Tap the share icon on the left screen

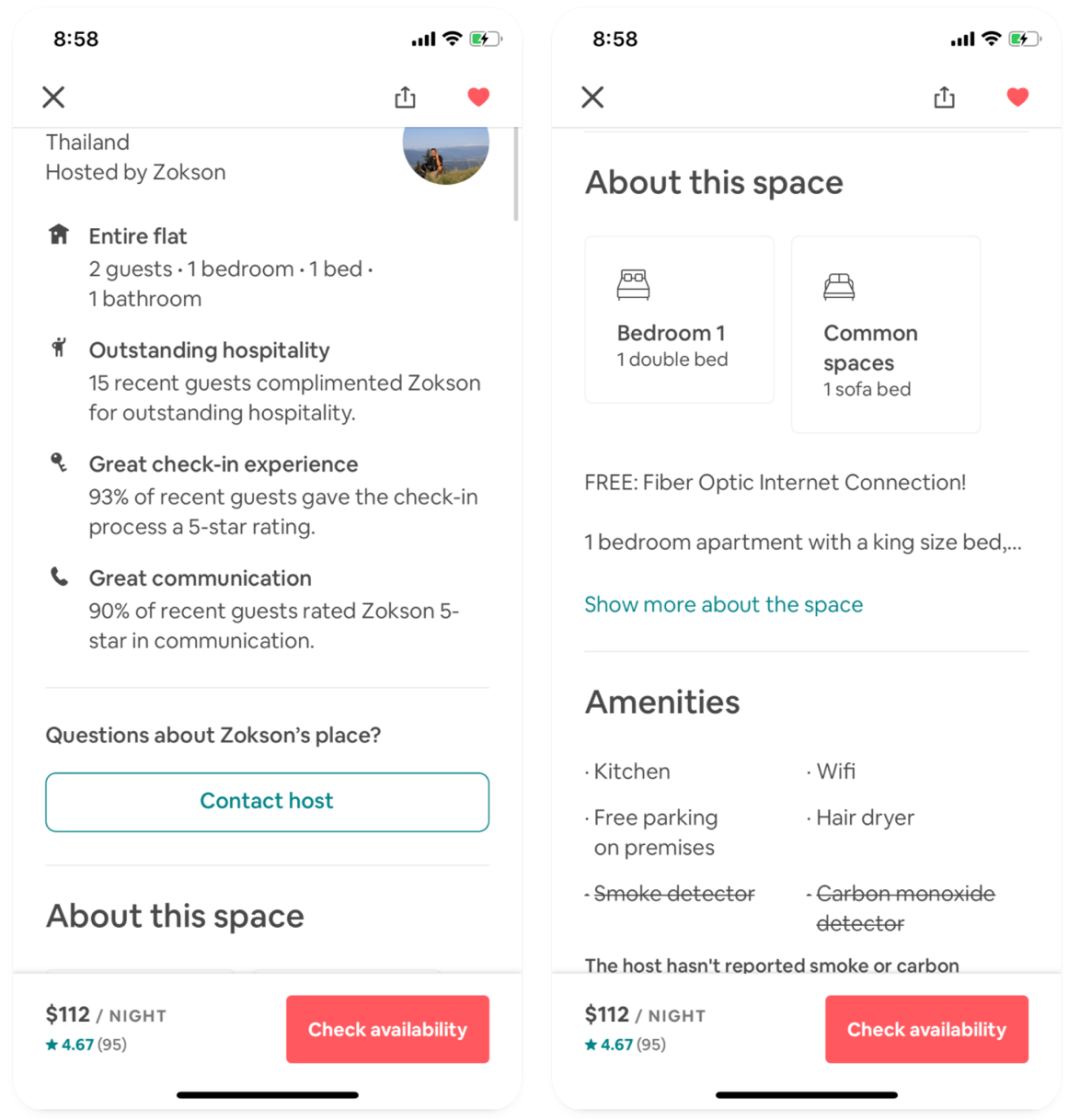tap(405, 97)
